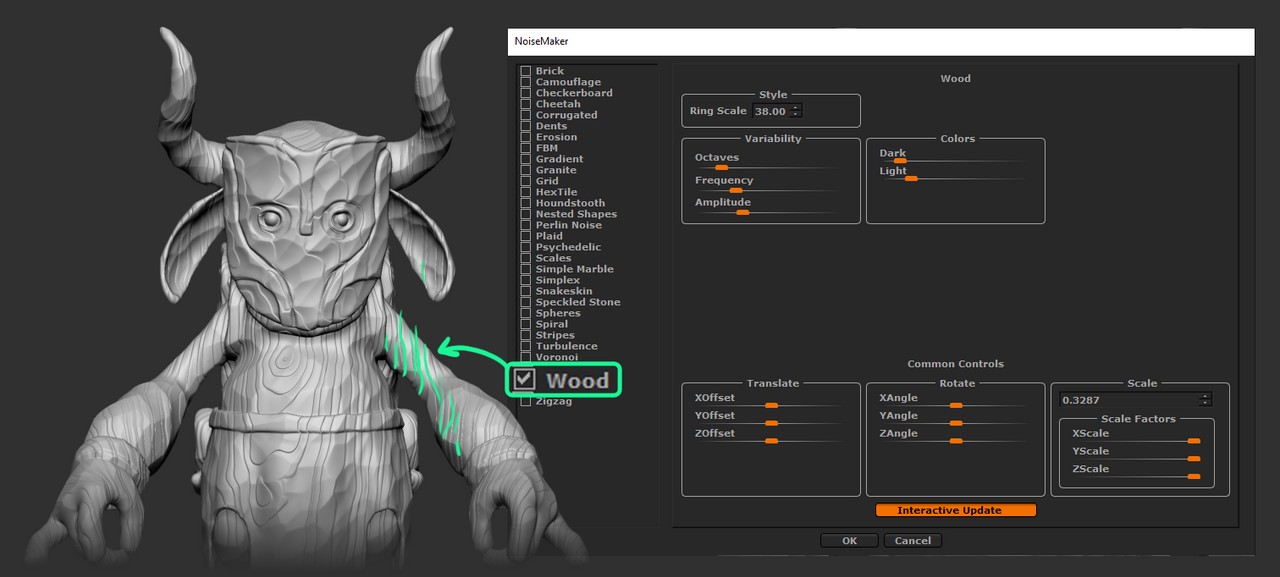Enable the Corrugated noise option
Image resolution: width=1280 pixels, height=577 pixels.
coord(526,115)
